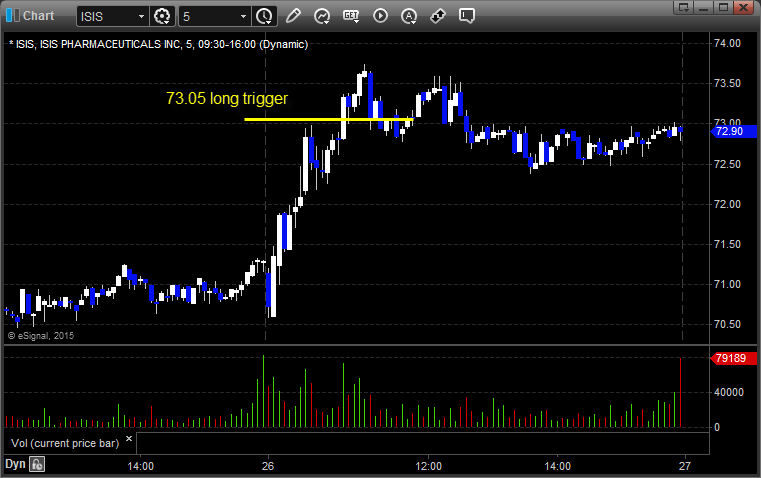Click the 72.90 current price marker

733,131
